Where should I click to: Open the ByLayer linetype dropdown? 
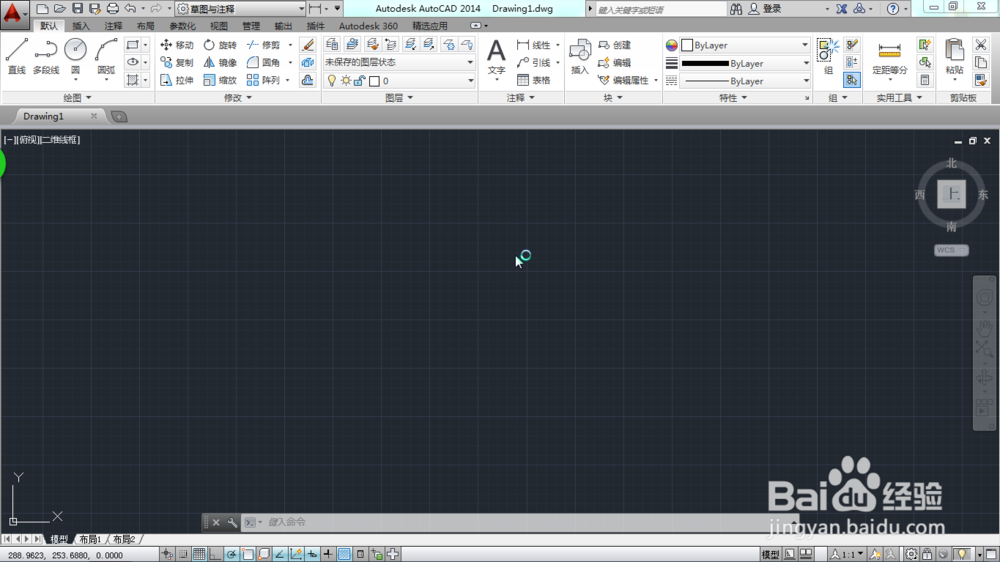click(745, 81)
